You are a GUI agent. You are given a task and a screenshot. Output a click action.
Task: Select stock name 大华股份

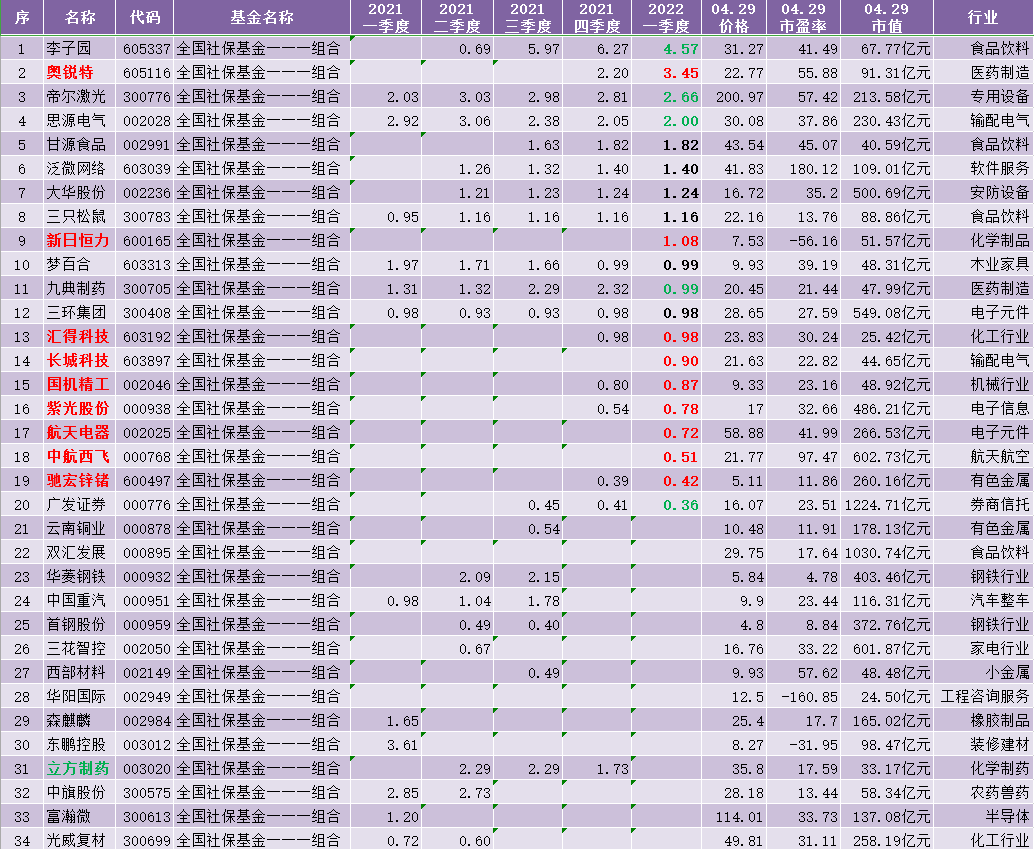pyautogui.click(x=76, y=193)
